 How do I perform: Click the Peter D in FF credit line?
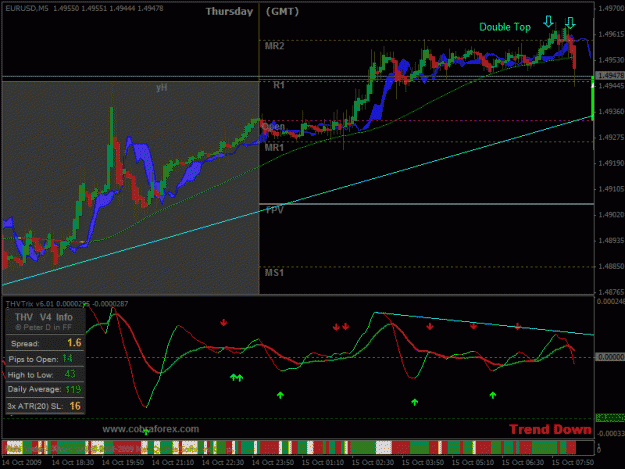tap(44, 327)
